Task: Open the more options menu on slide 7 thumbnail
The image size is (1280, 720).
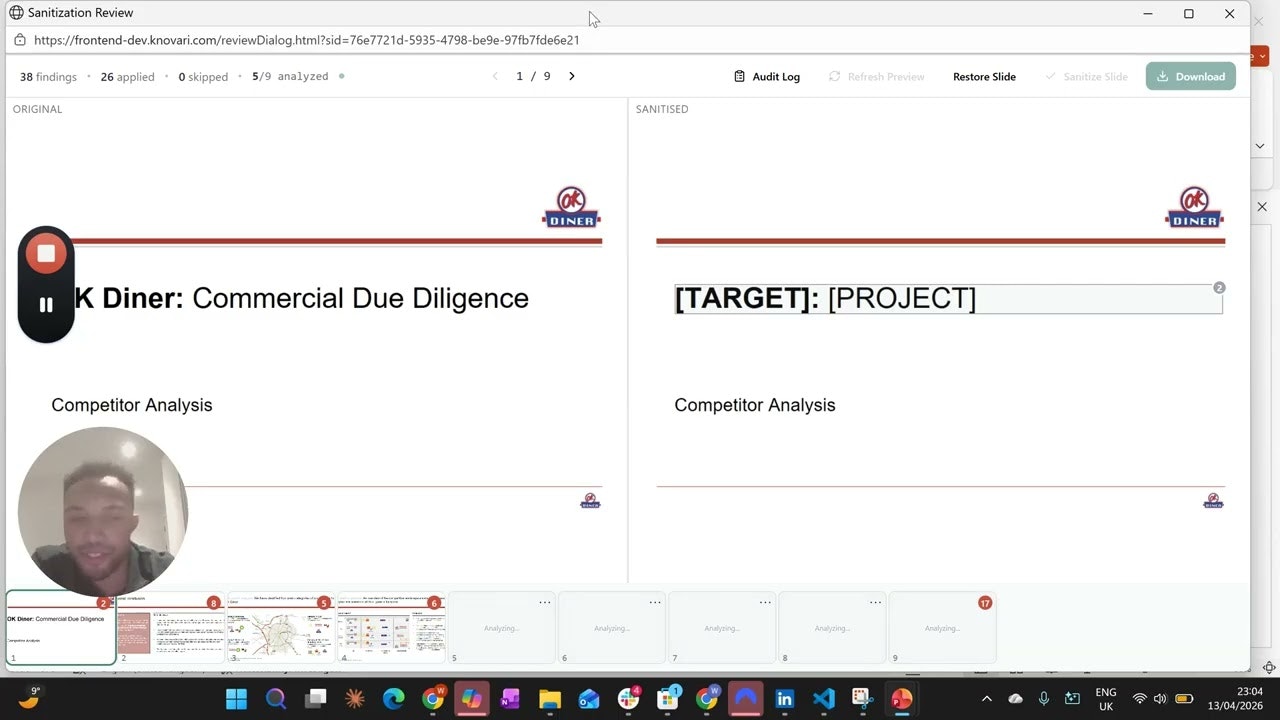Action: point(765,602)
